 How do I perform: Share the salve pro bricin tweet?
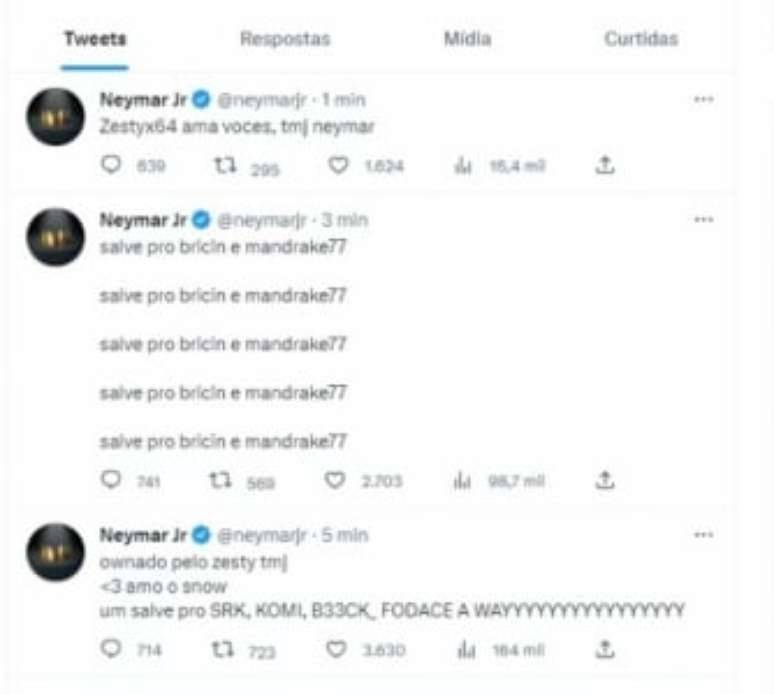coord(605,480)
